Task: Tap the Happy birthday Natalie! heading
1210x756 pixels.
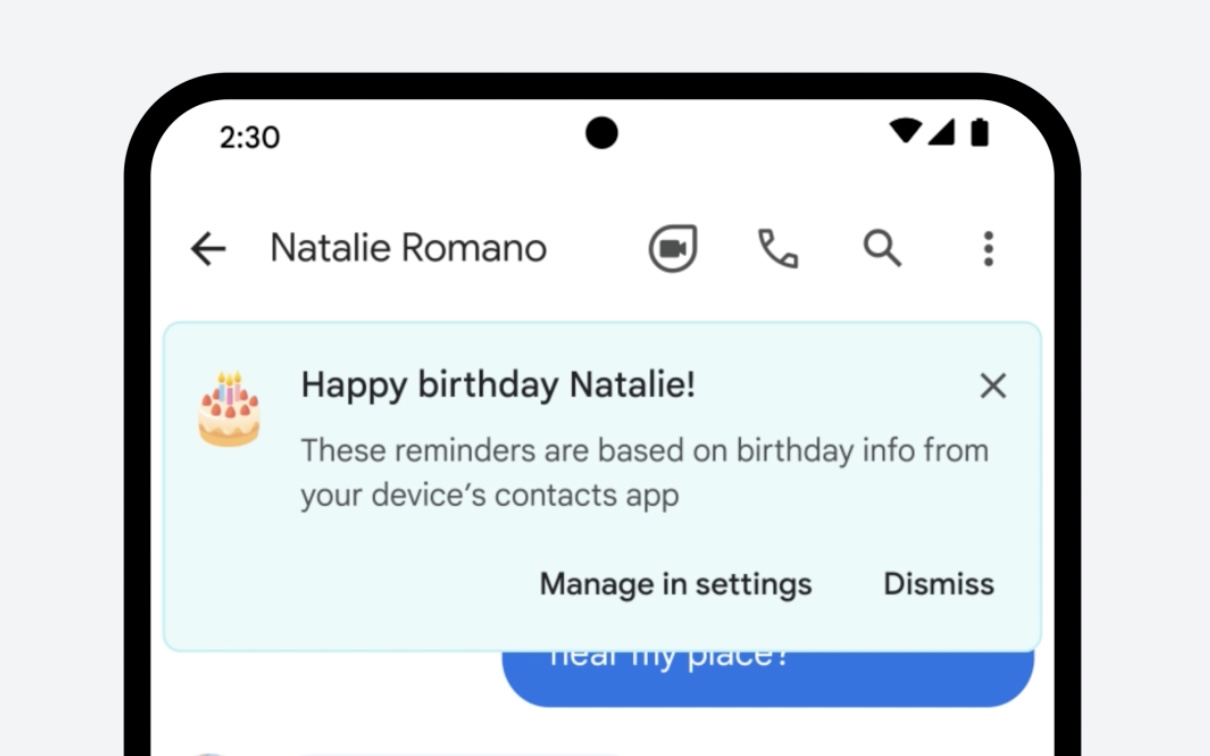Action: 498,385
